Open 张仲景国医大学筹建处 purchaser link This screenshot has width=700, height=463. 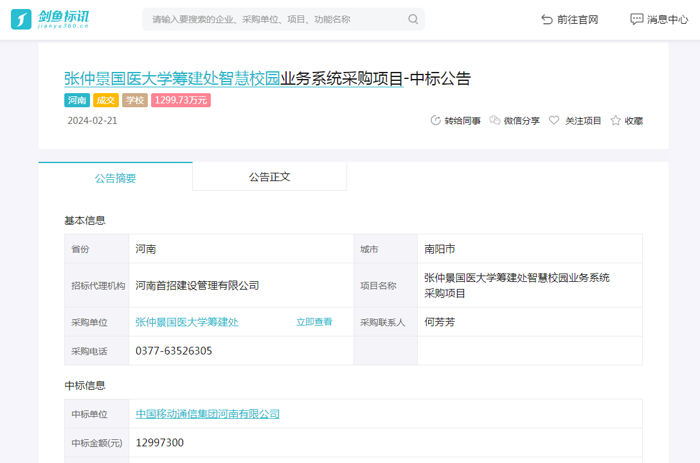(x=187, y=322)
